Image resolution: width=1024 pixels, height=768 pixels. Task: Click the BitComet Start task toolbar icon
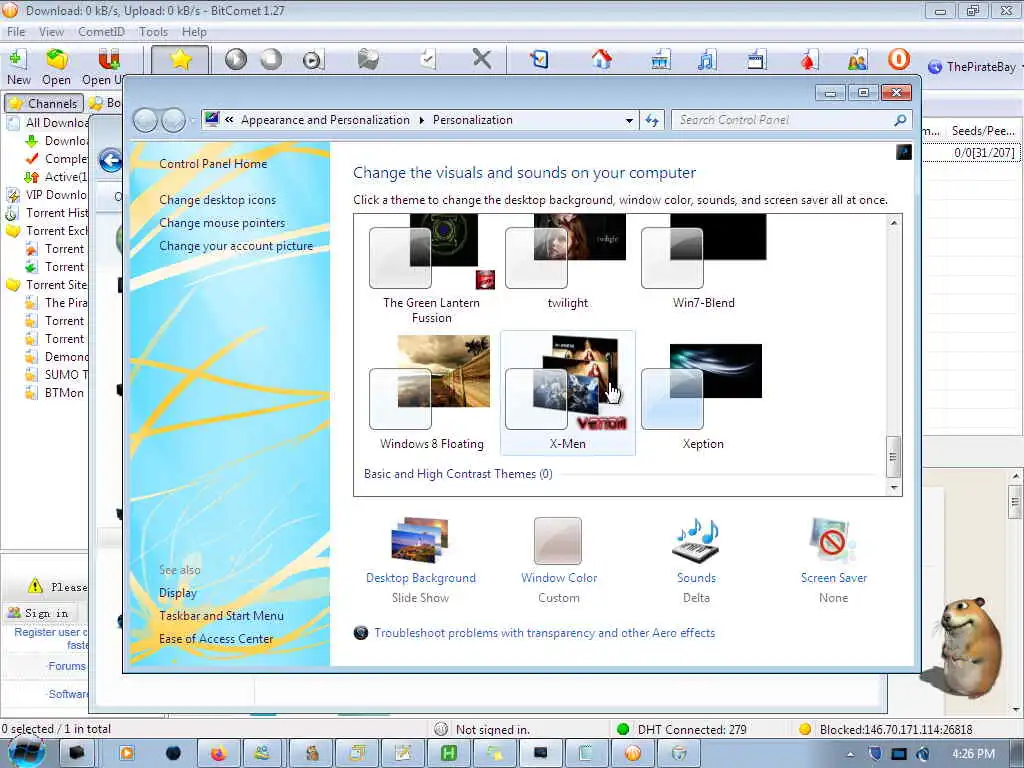[236, 59]
